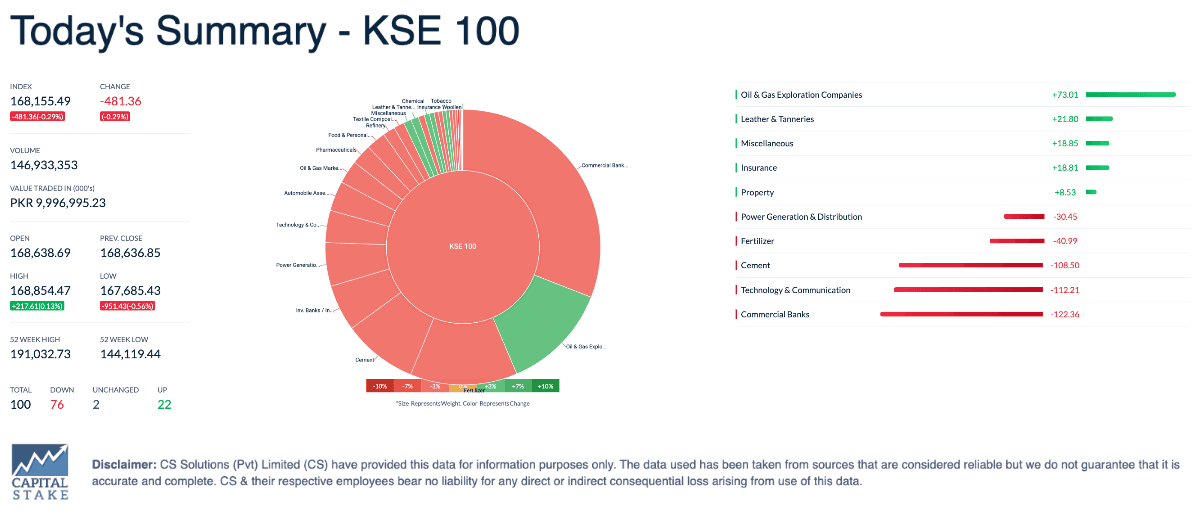Image resolution: width=1200 pixels, height=517 pixels.
Task: Click the change value -481.36 in large text
Action: click(x=121, y=101)
